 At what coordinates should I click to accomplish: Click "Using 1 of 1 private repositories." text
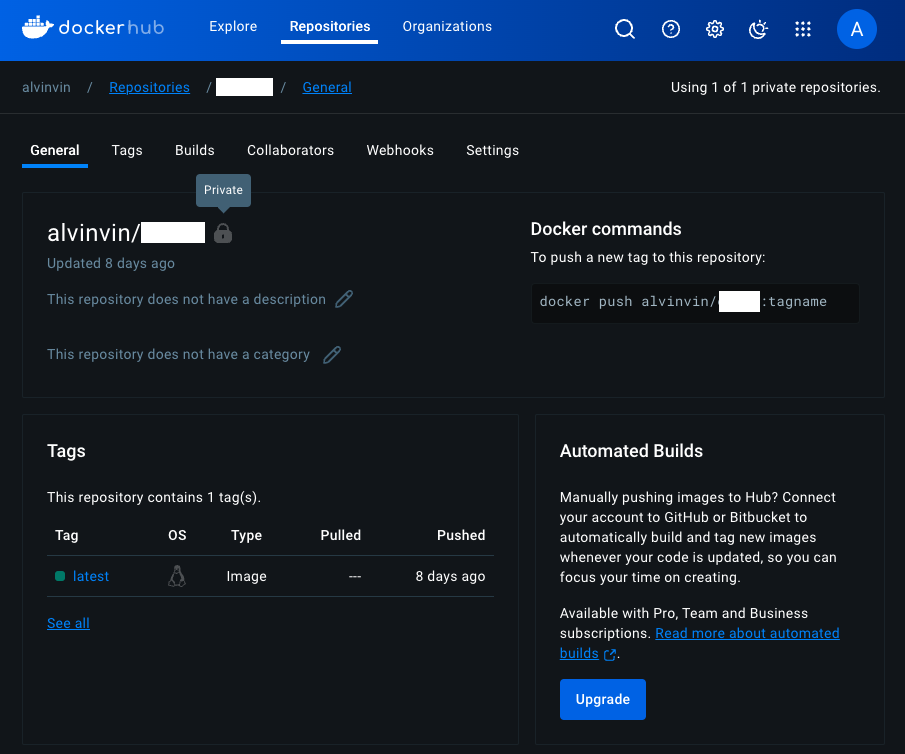pyautogui.click(x=776, y=87)
